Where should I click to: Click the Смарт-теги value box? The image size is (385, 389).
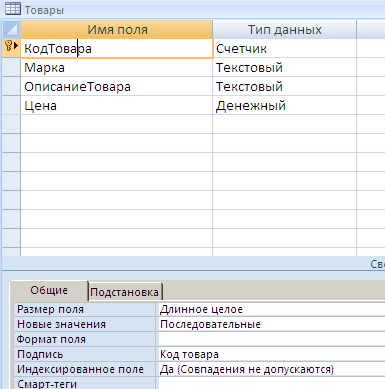(x=272, y=383)
